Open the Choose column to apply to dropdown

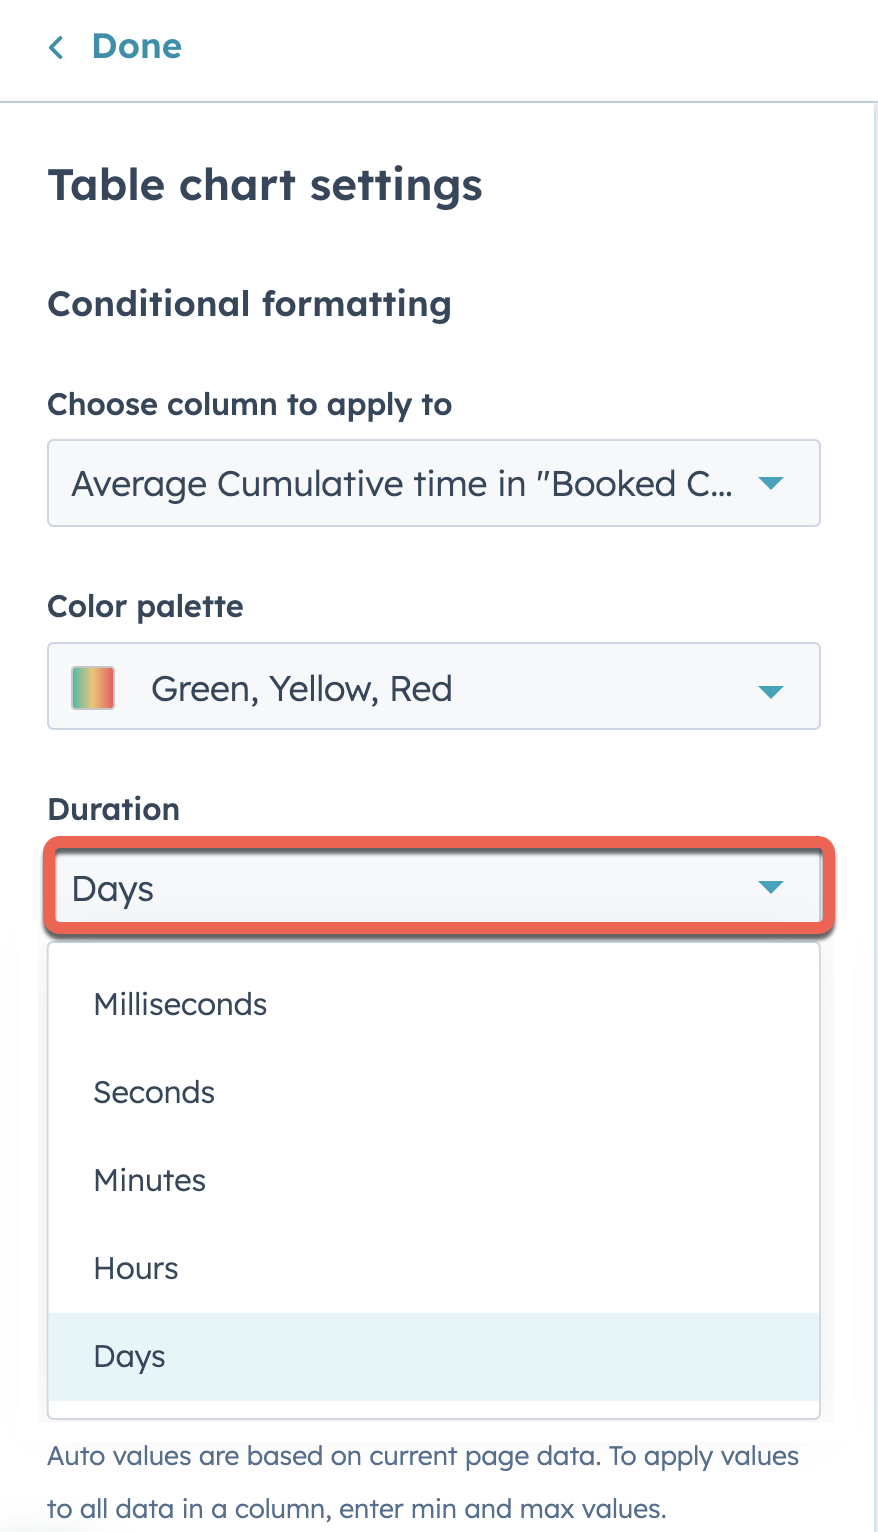tap(433, 483)
